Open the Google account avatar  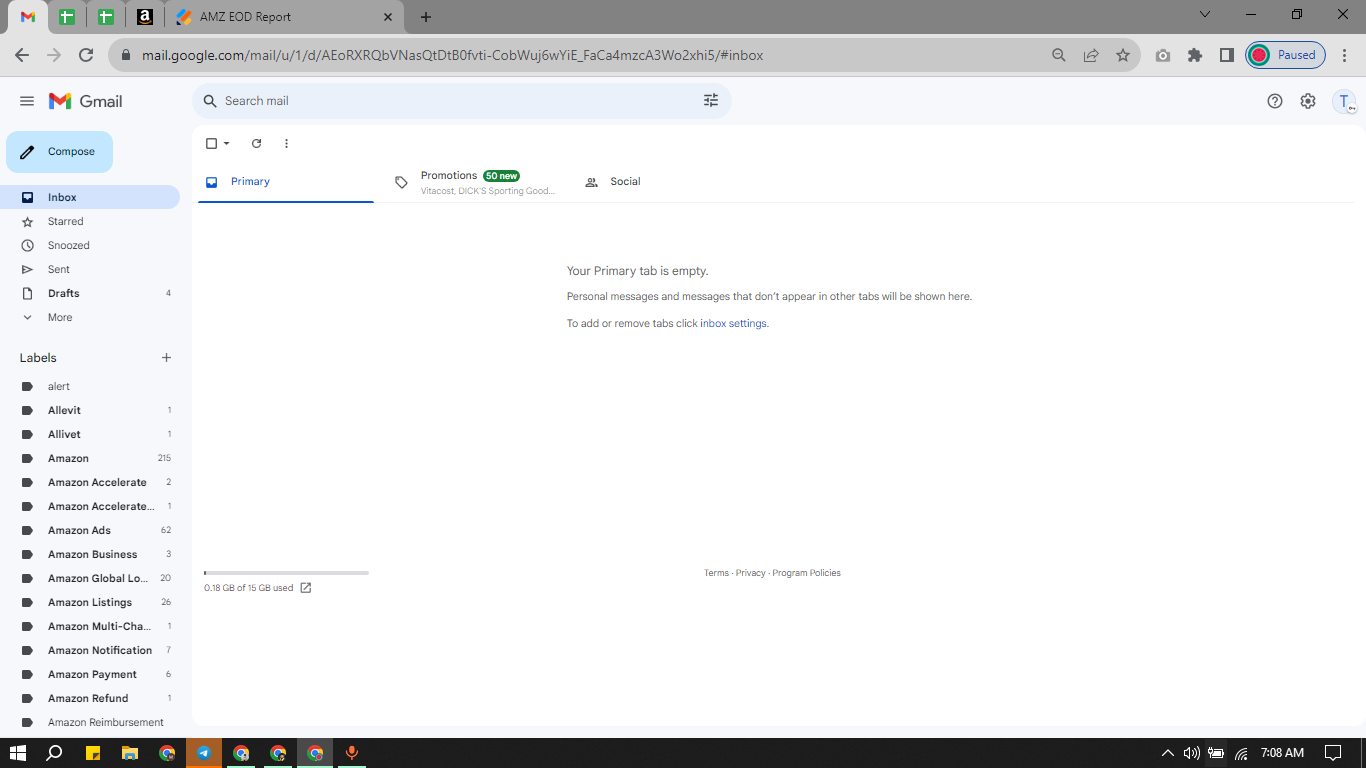1345,101
